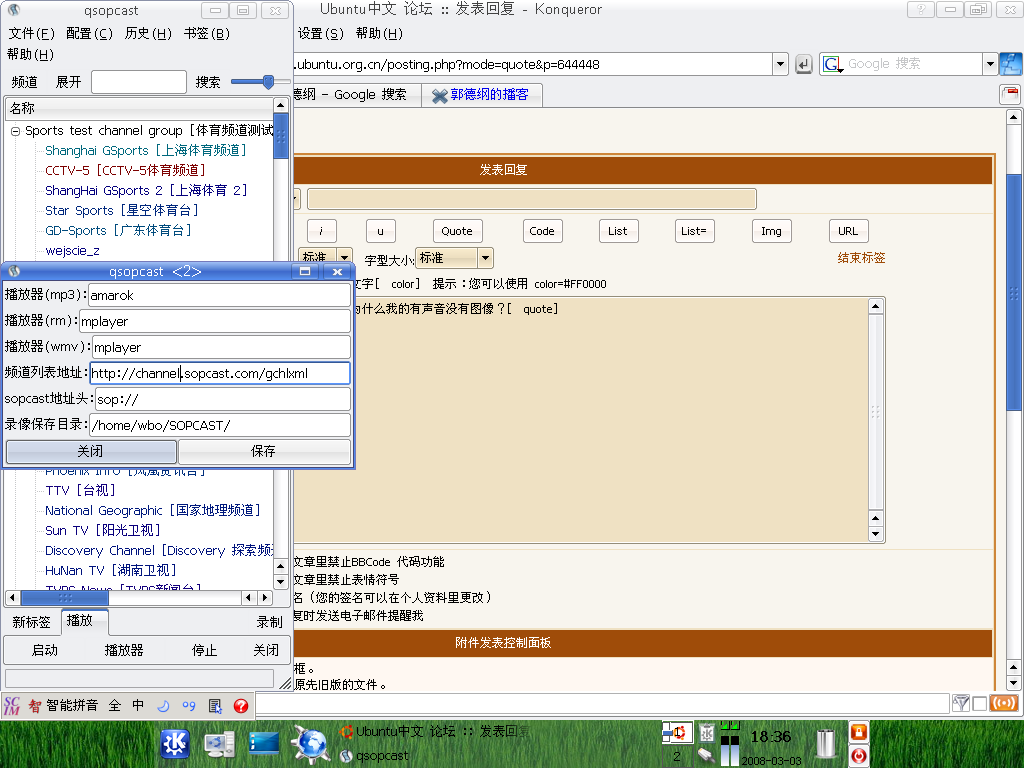Click the 停止 stop button in qsopcast
Screen dimensions: 1024x768
point(204,650)
